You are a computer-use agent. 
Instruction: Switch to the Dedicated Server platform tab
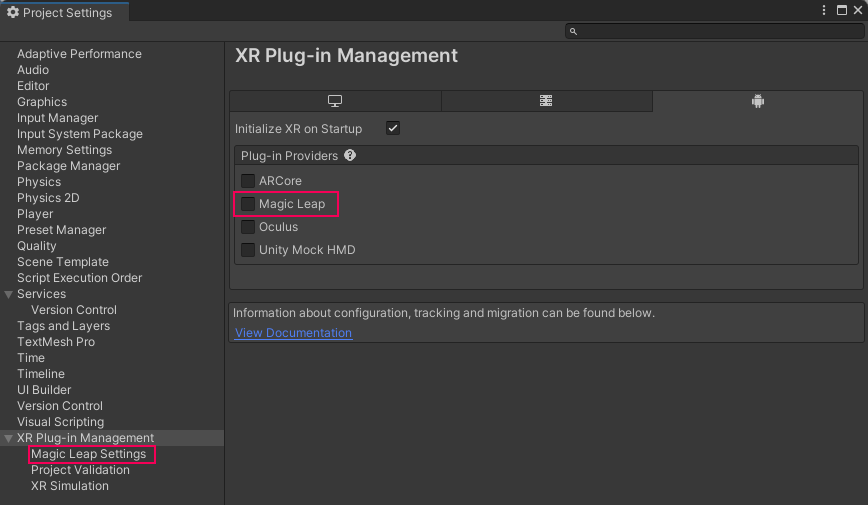click(x=546, y=101)
